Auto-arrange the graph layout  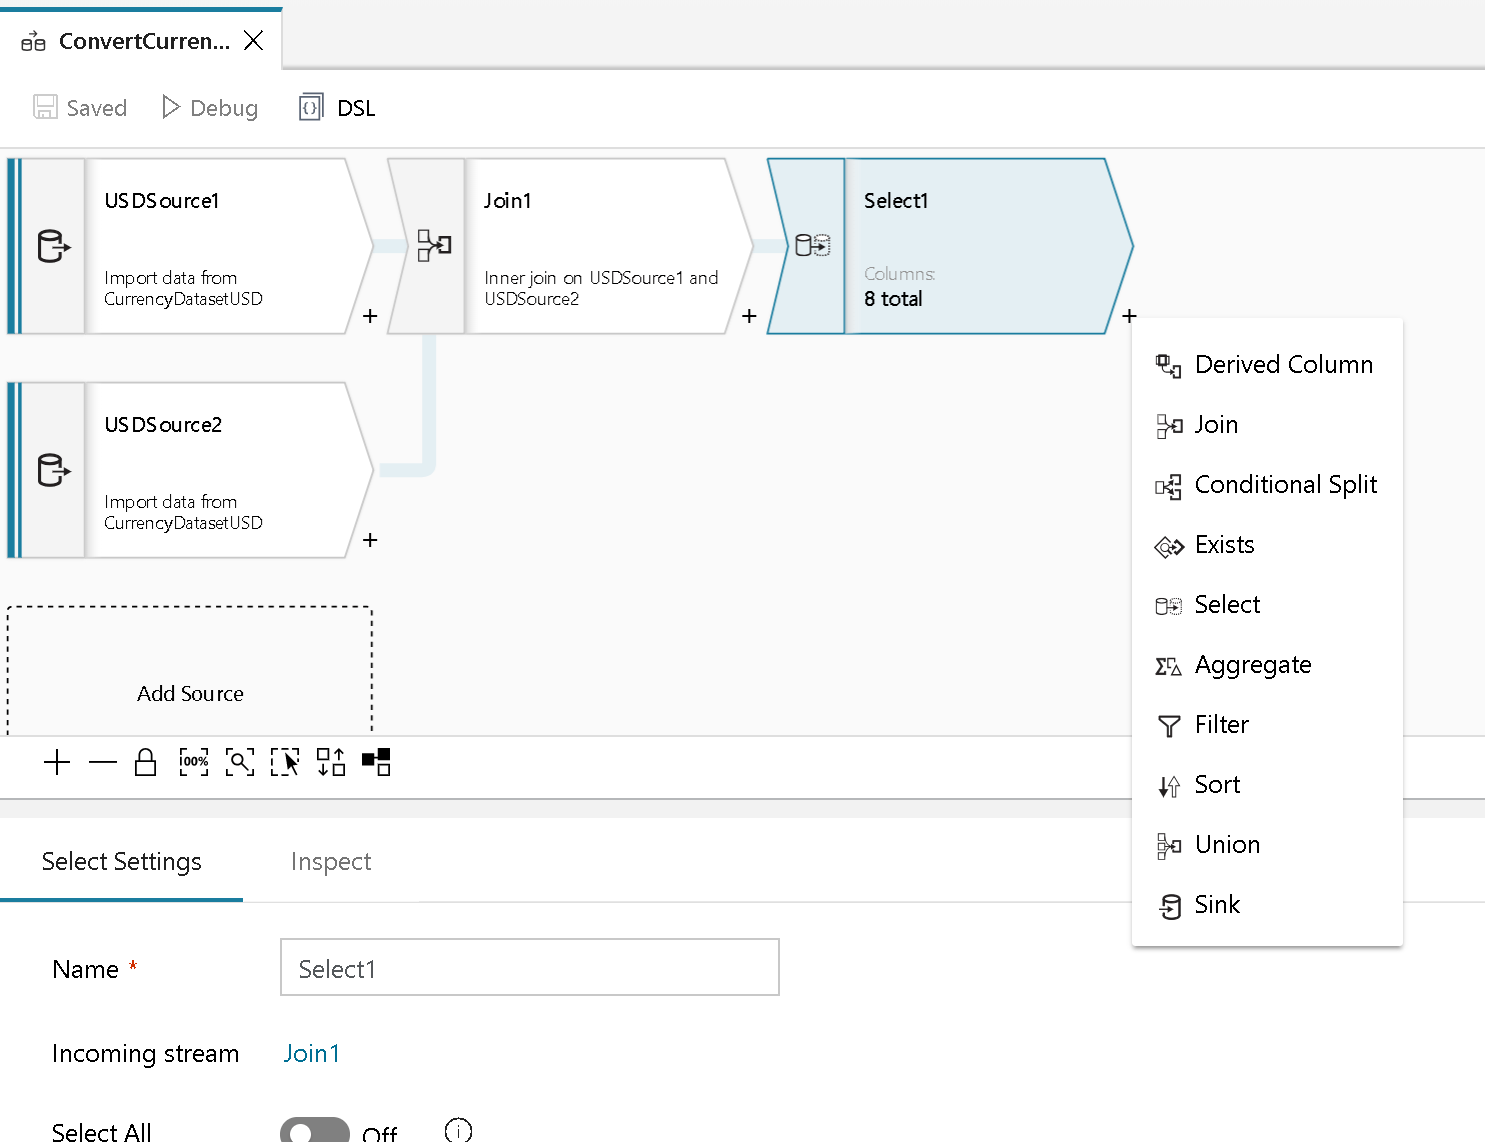[x=331, y=762]
